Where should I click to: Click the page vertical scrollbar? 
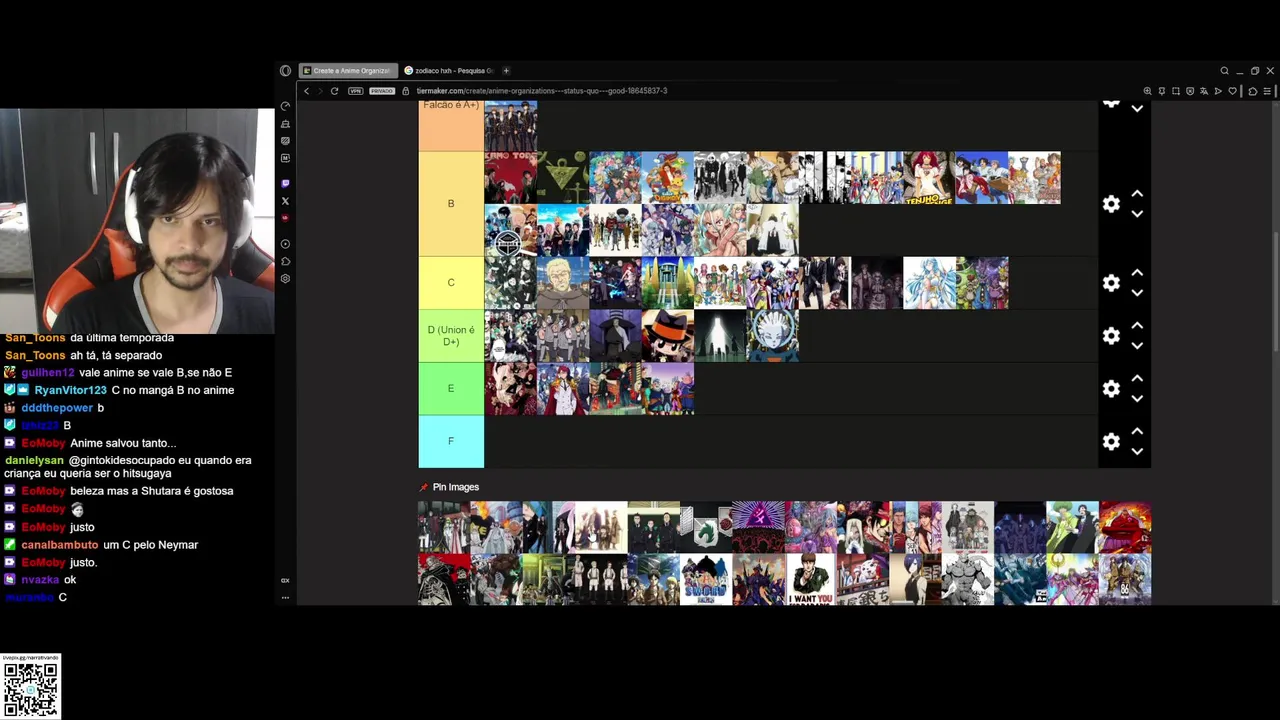1275,290
